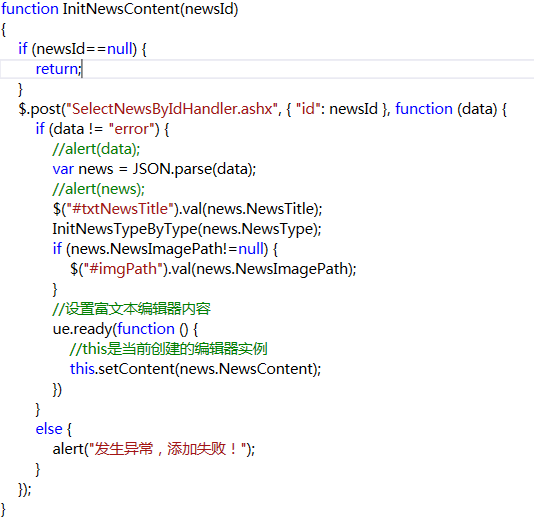The height and width of the screenshot is (517, 534).
Task: Click the comment //alert(data);
Action: point(96,149)
